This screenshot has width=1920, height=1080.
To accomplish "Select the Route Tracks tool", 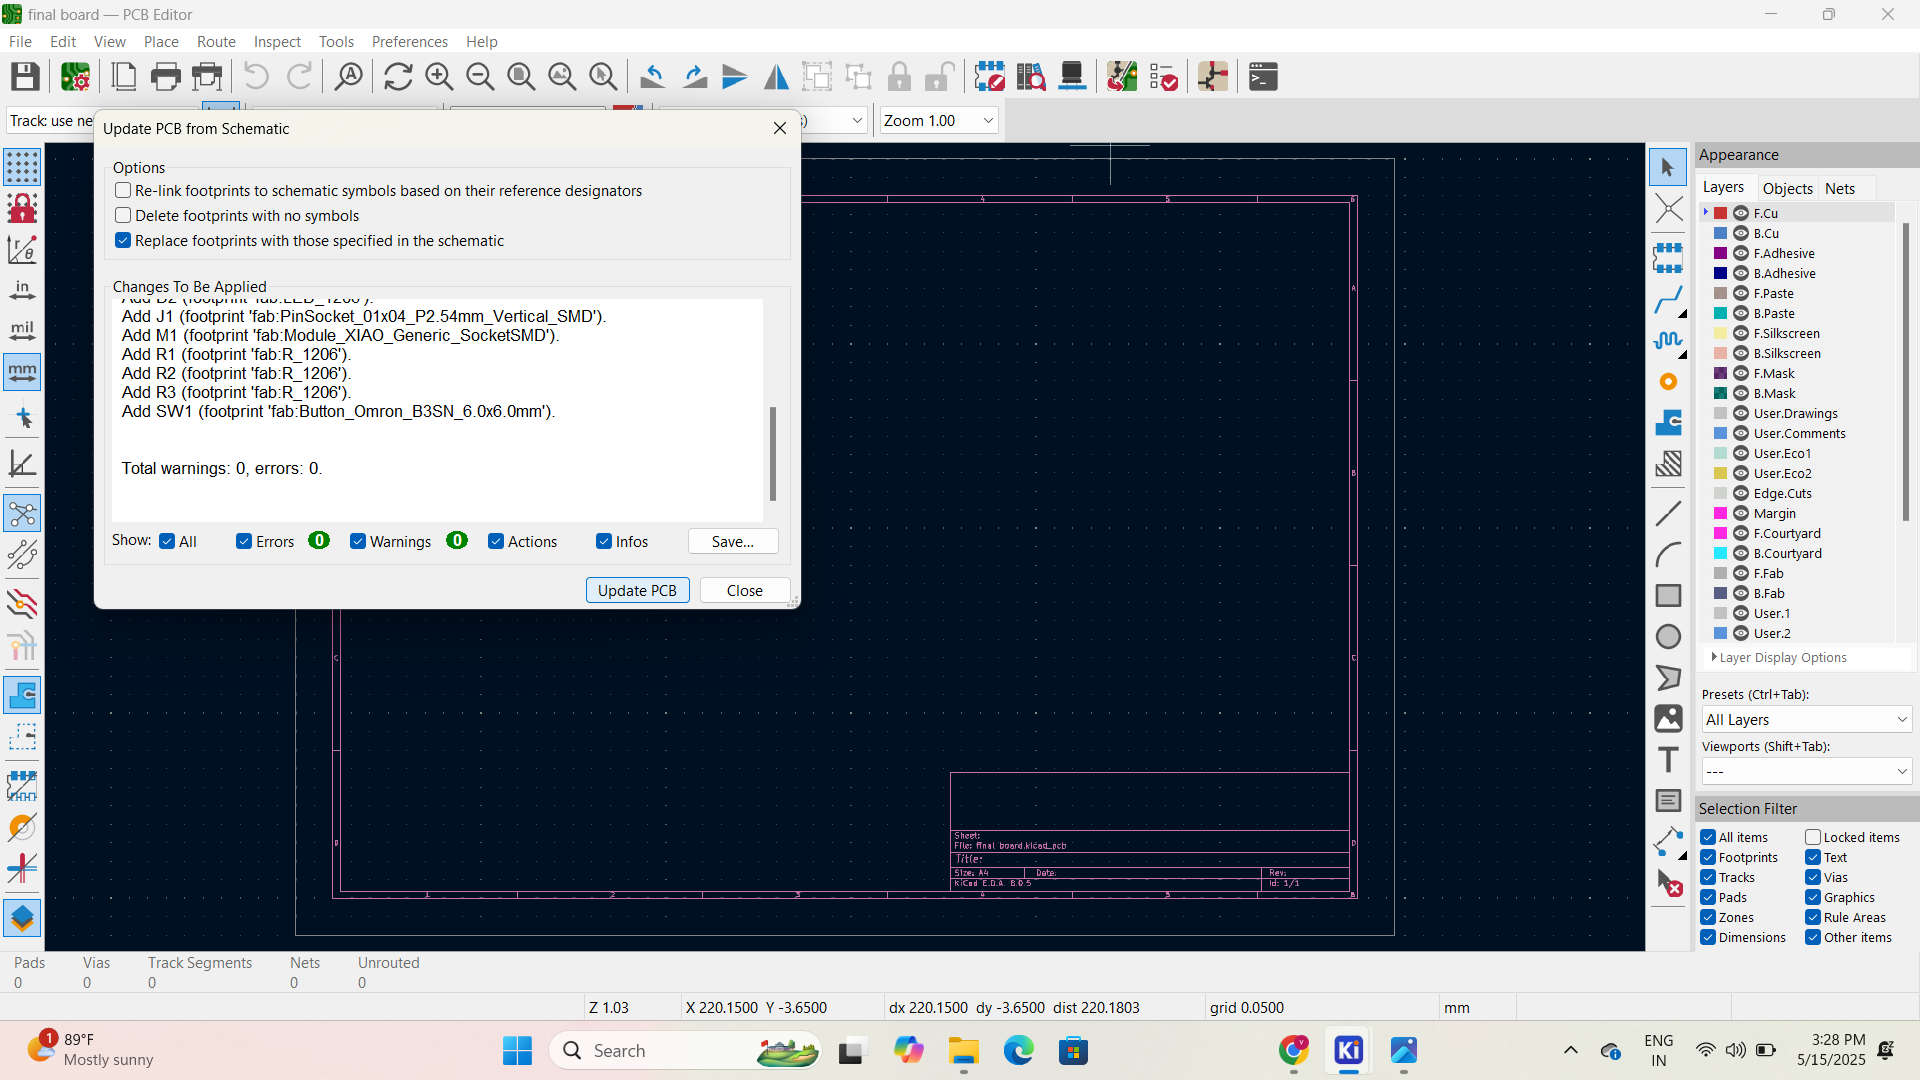I will pyautogui.click(x=1668, y=299).
